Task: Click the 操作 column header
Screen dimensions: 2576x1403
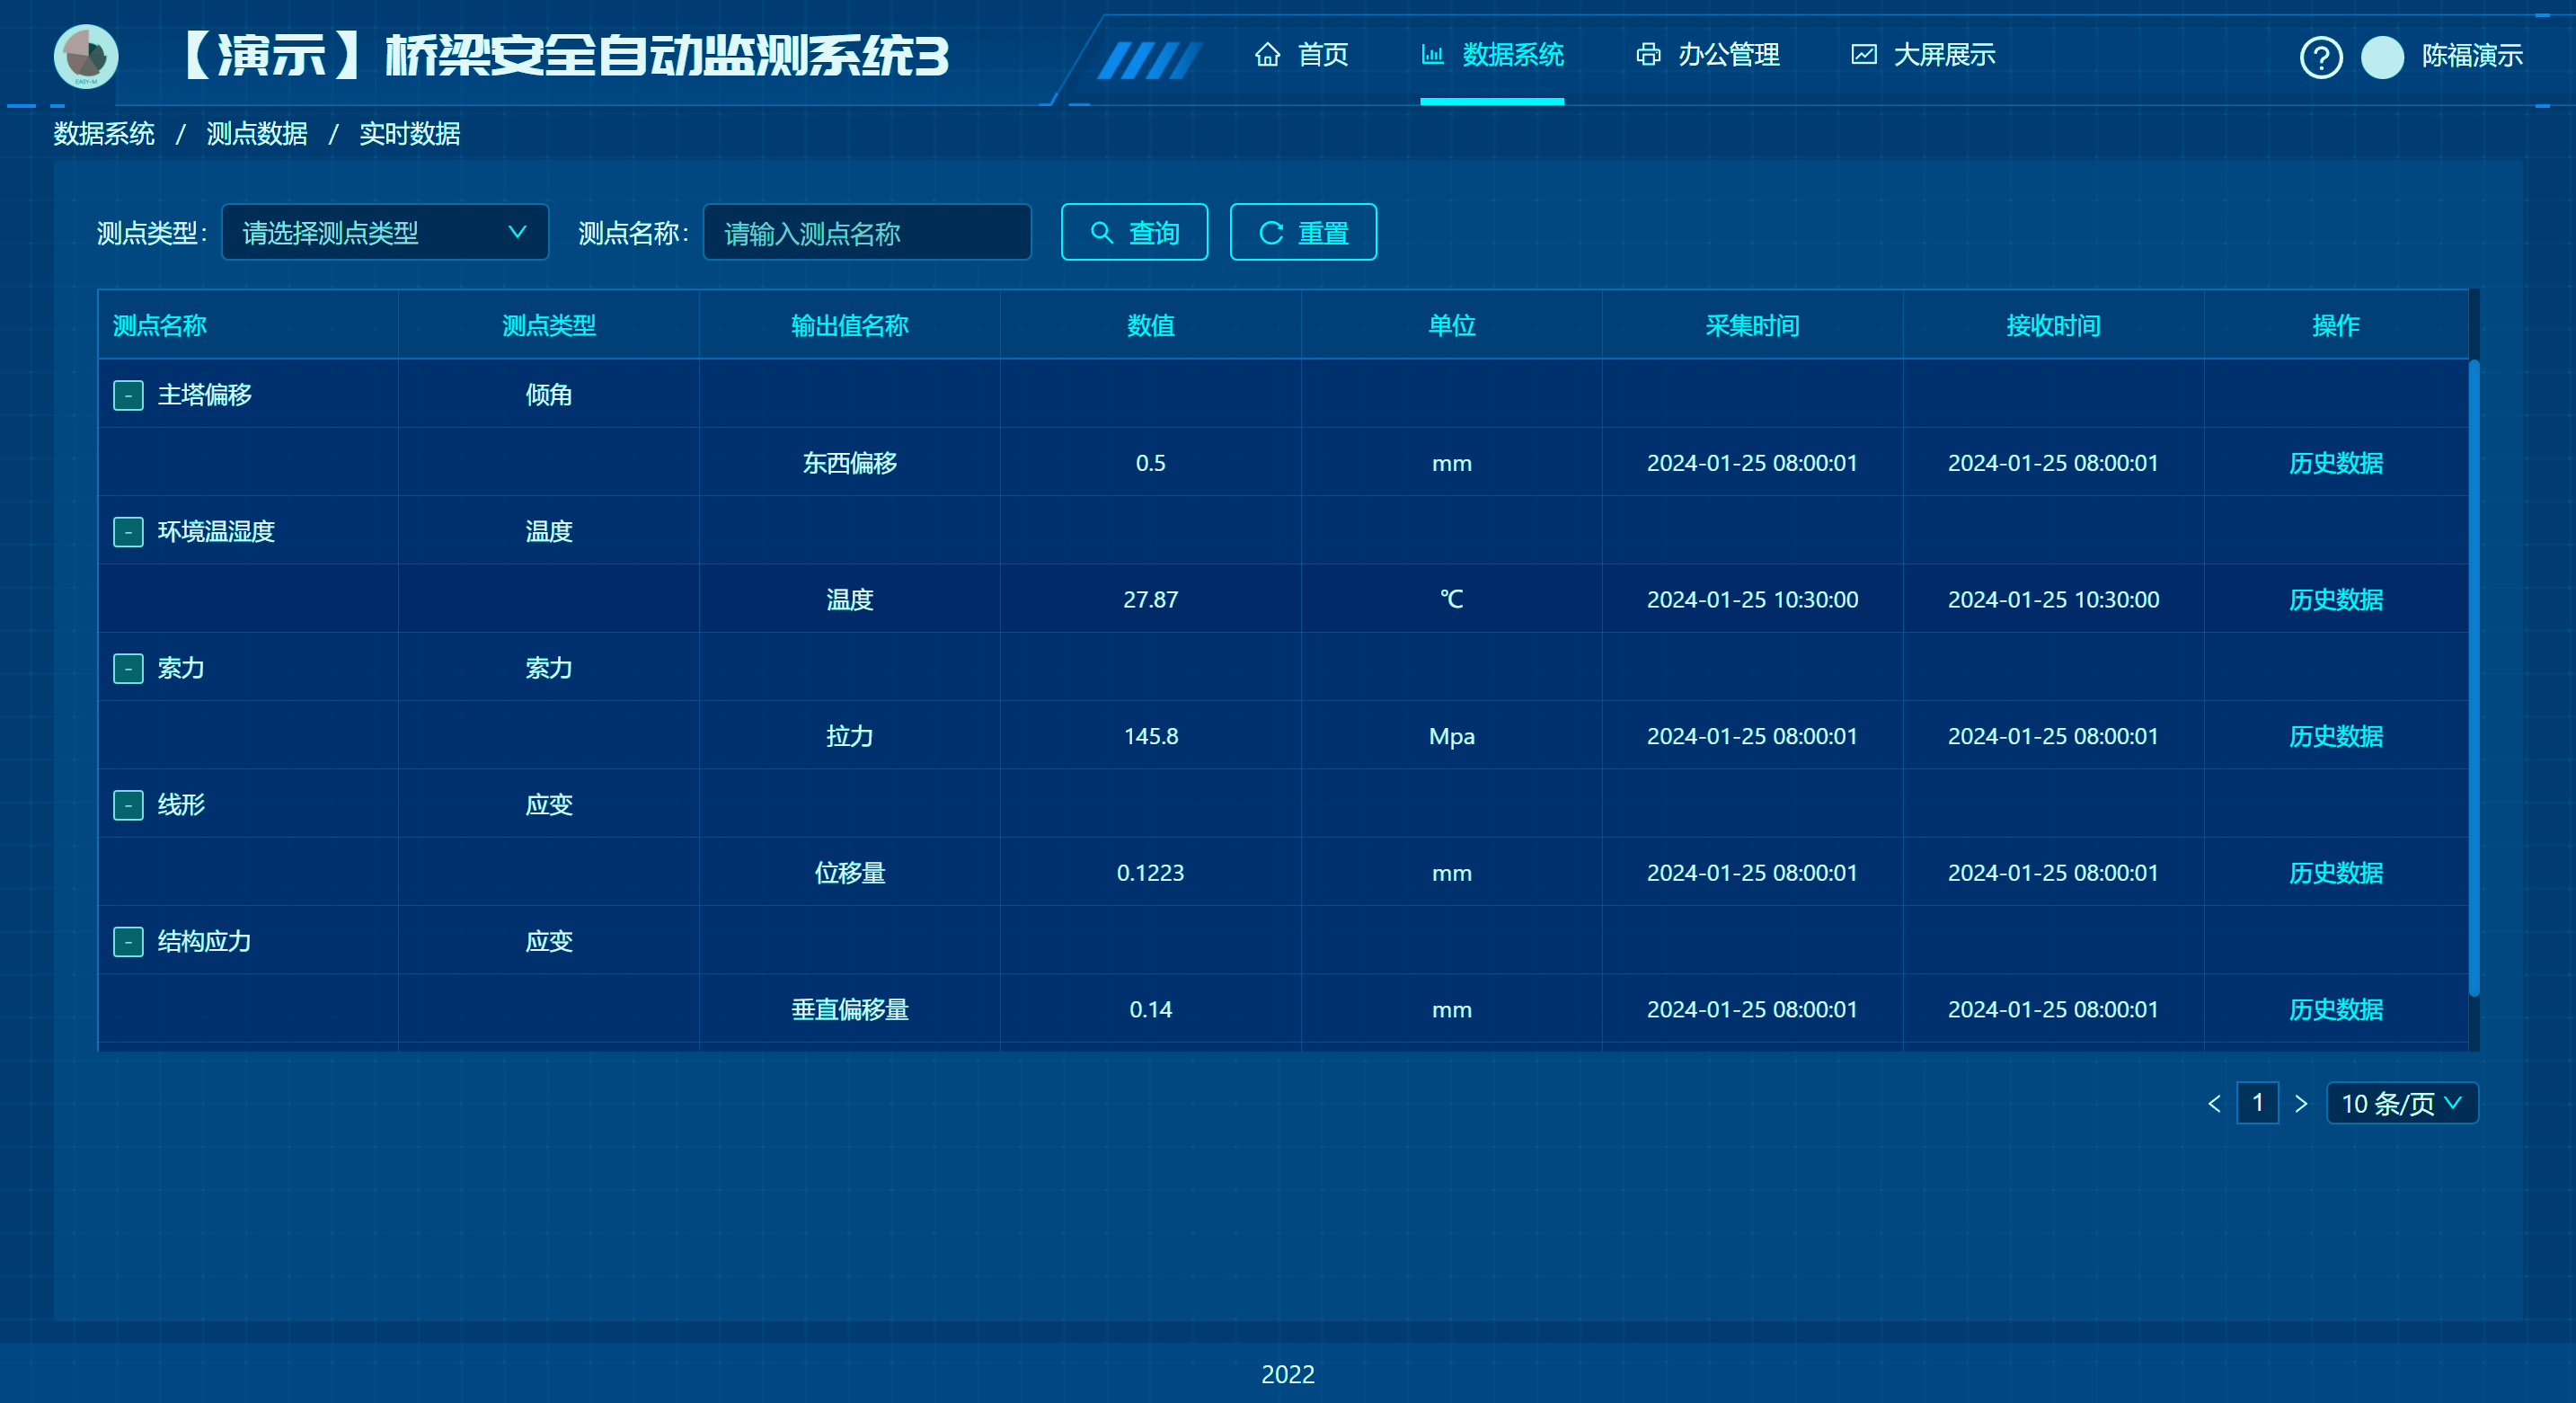Action: pyautogui.click(x=2336, y=326)
